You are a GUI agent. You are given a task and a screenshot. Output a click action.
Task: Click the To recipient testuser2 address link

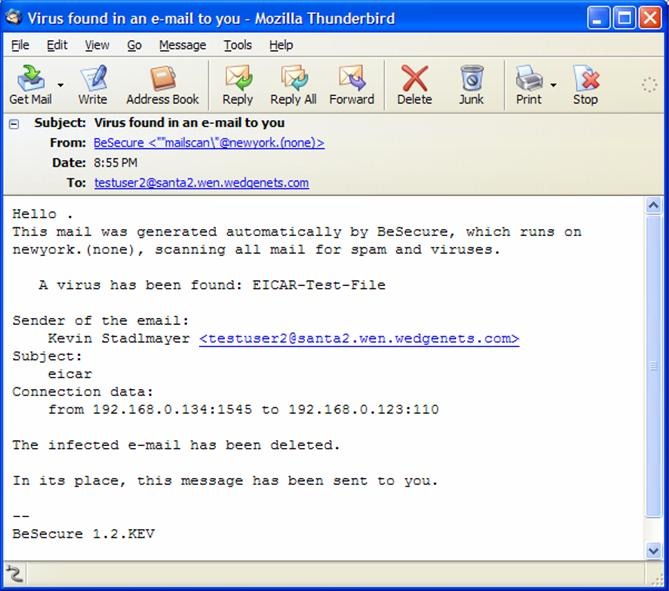coord(201,183)
